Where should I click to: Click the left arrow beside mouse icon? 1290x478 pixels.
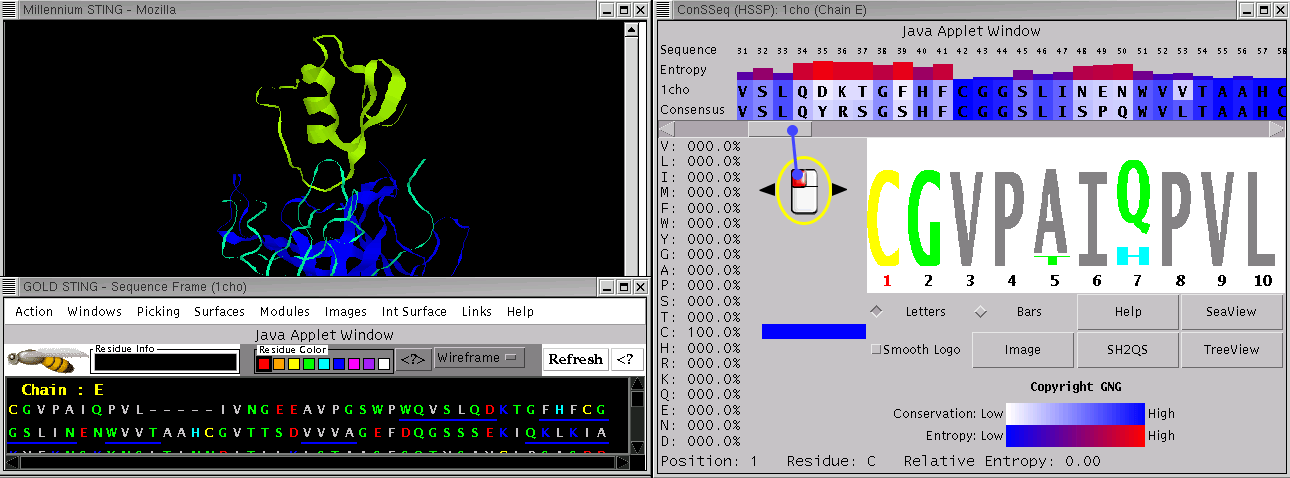click(x=766, y=189)
